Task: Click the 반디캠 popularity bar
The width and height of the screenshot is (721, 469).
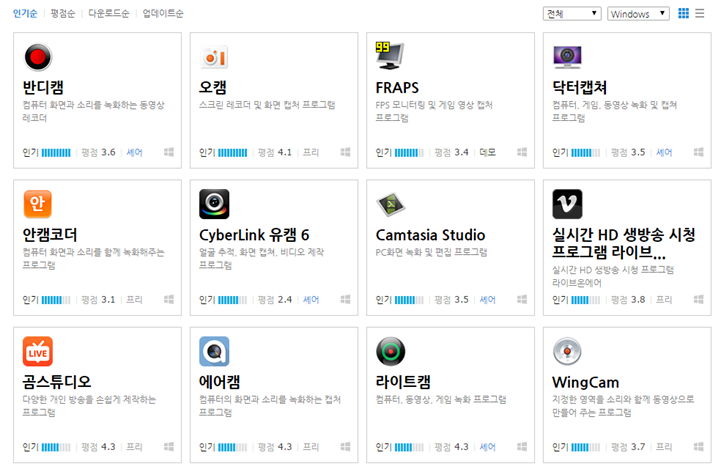Action: 56,153
